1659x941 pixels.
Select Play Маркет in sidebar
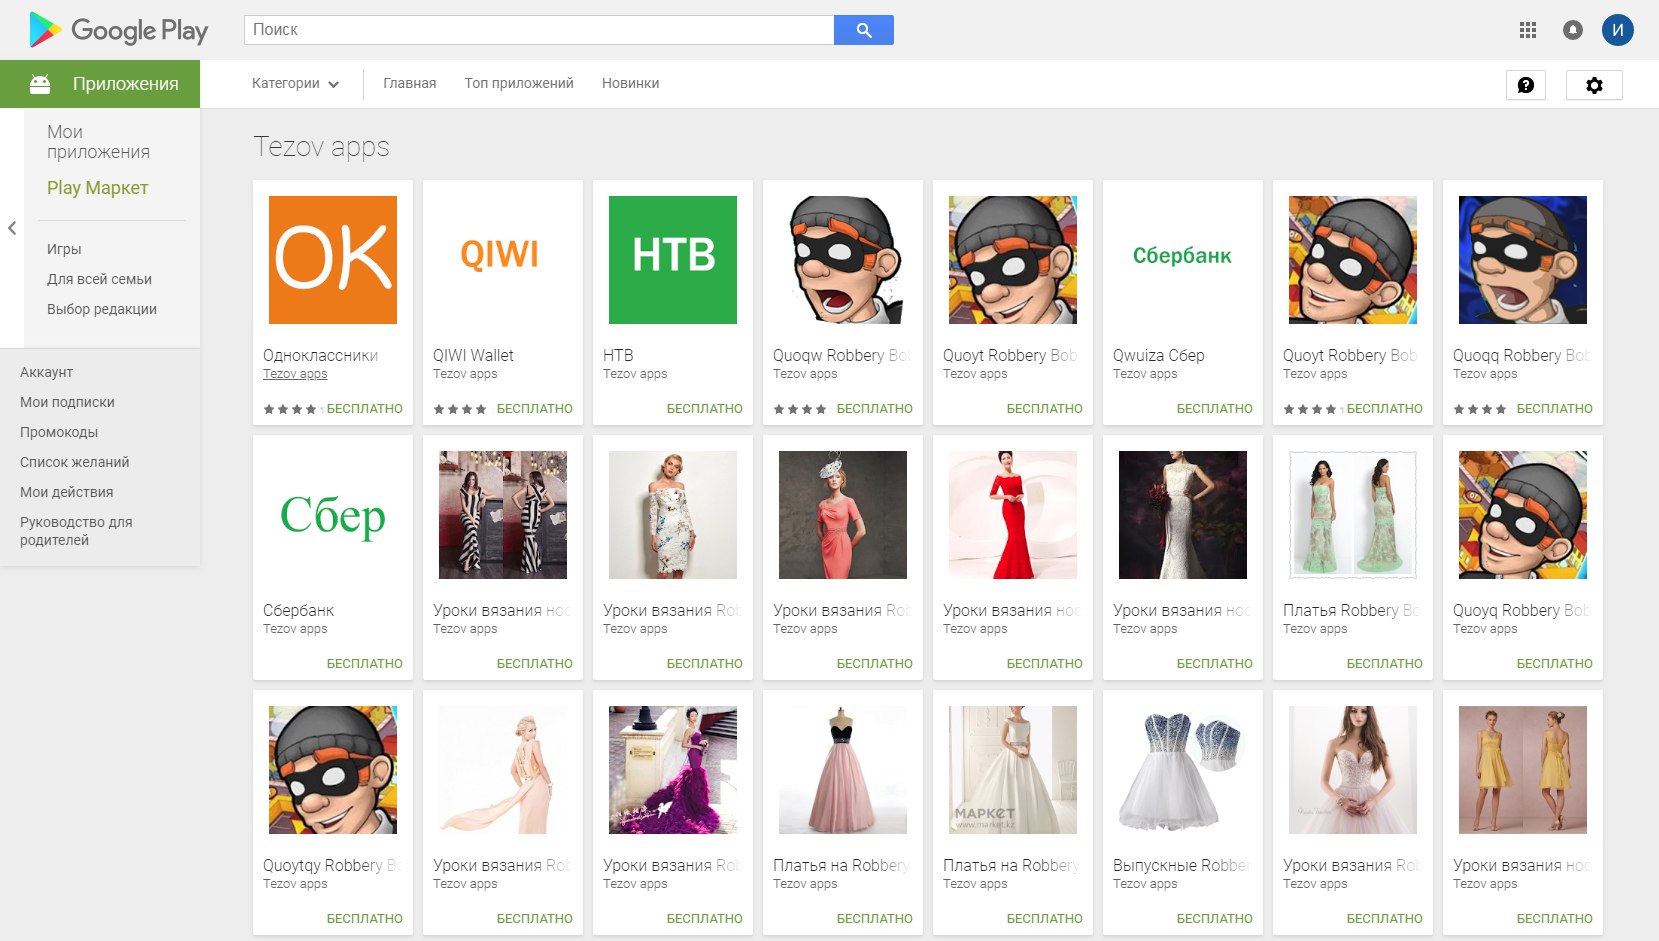click(x=98, y=188)
